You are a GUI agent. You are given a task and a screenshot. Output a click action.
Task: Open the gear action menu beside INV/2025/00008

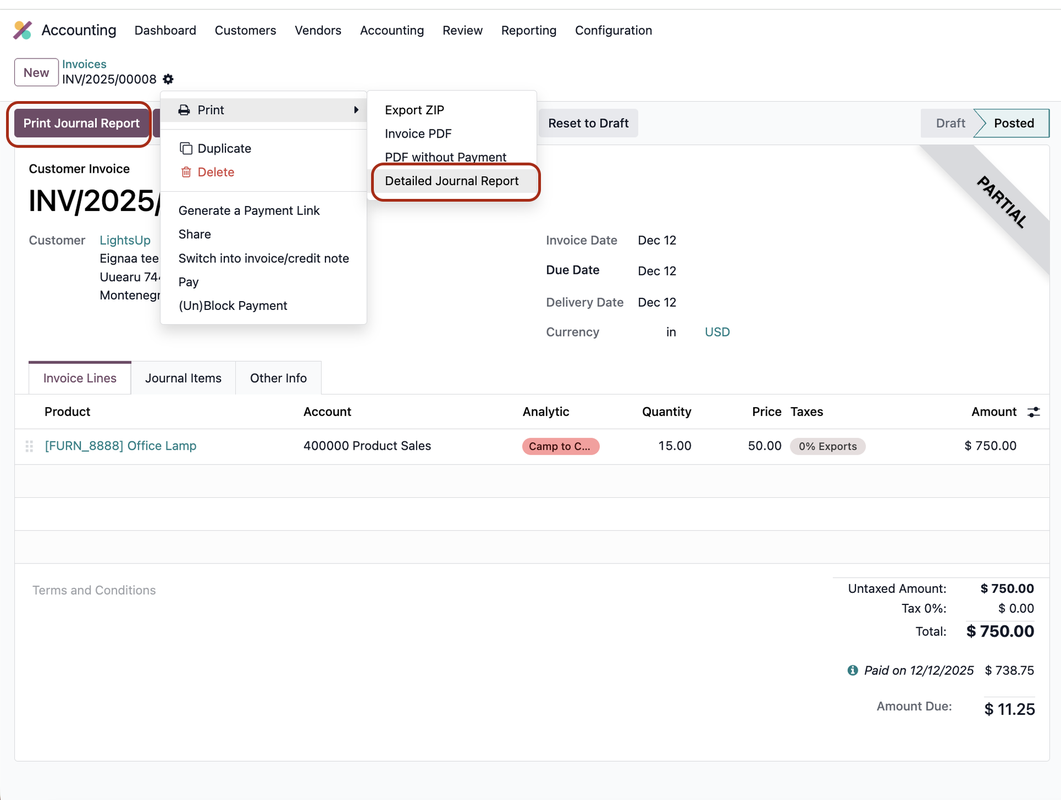pos(167,78)
